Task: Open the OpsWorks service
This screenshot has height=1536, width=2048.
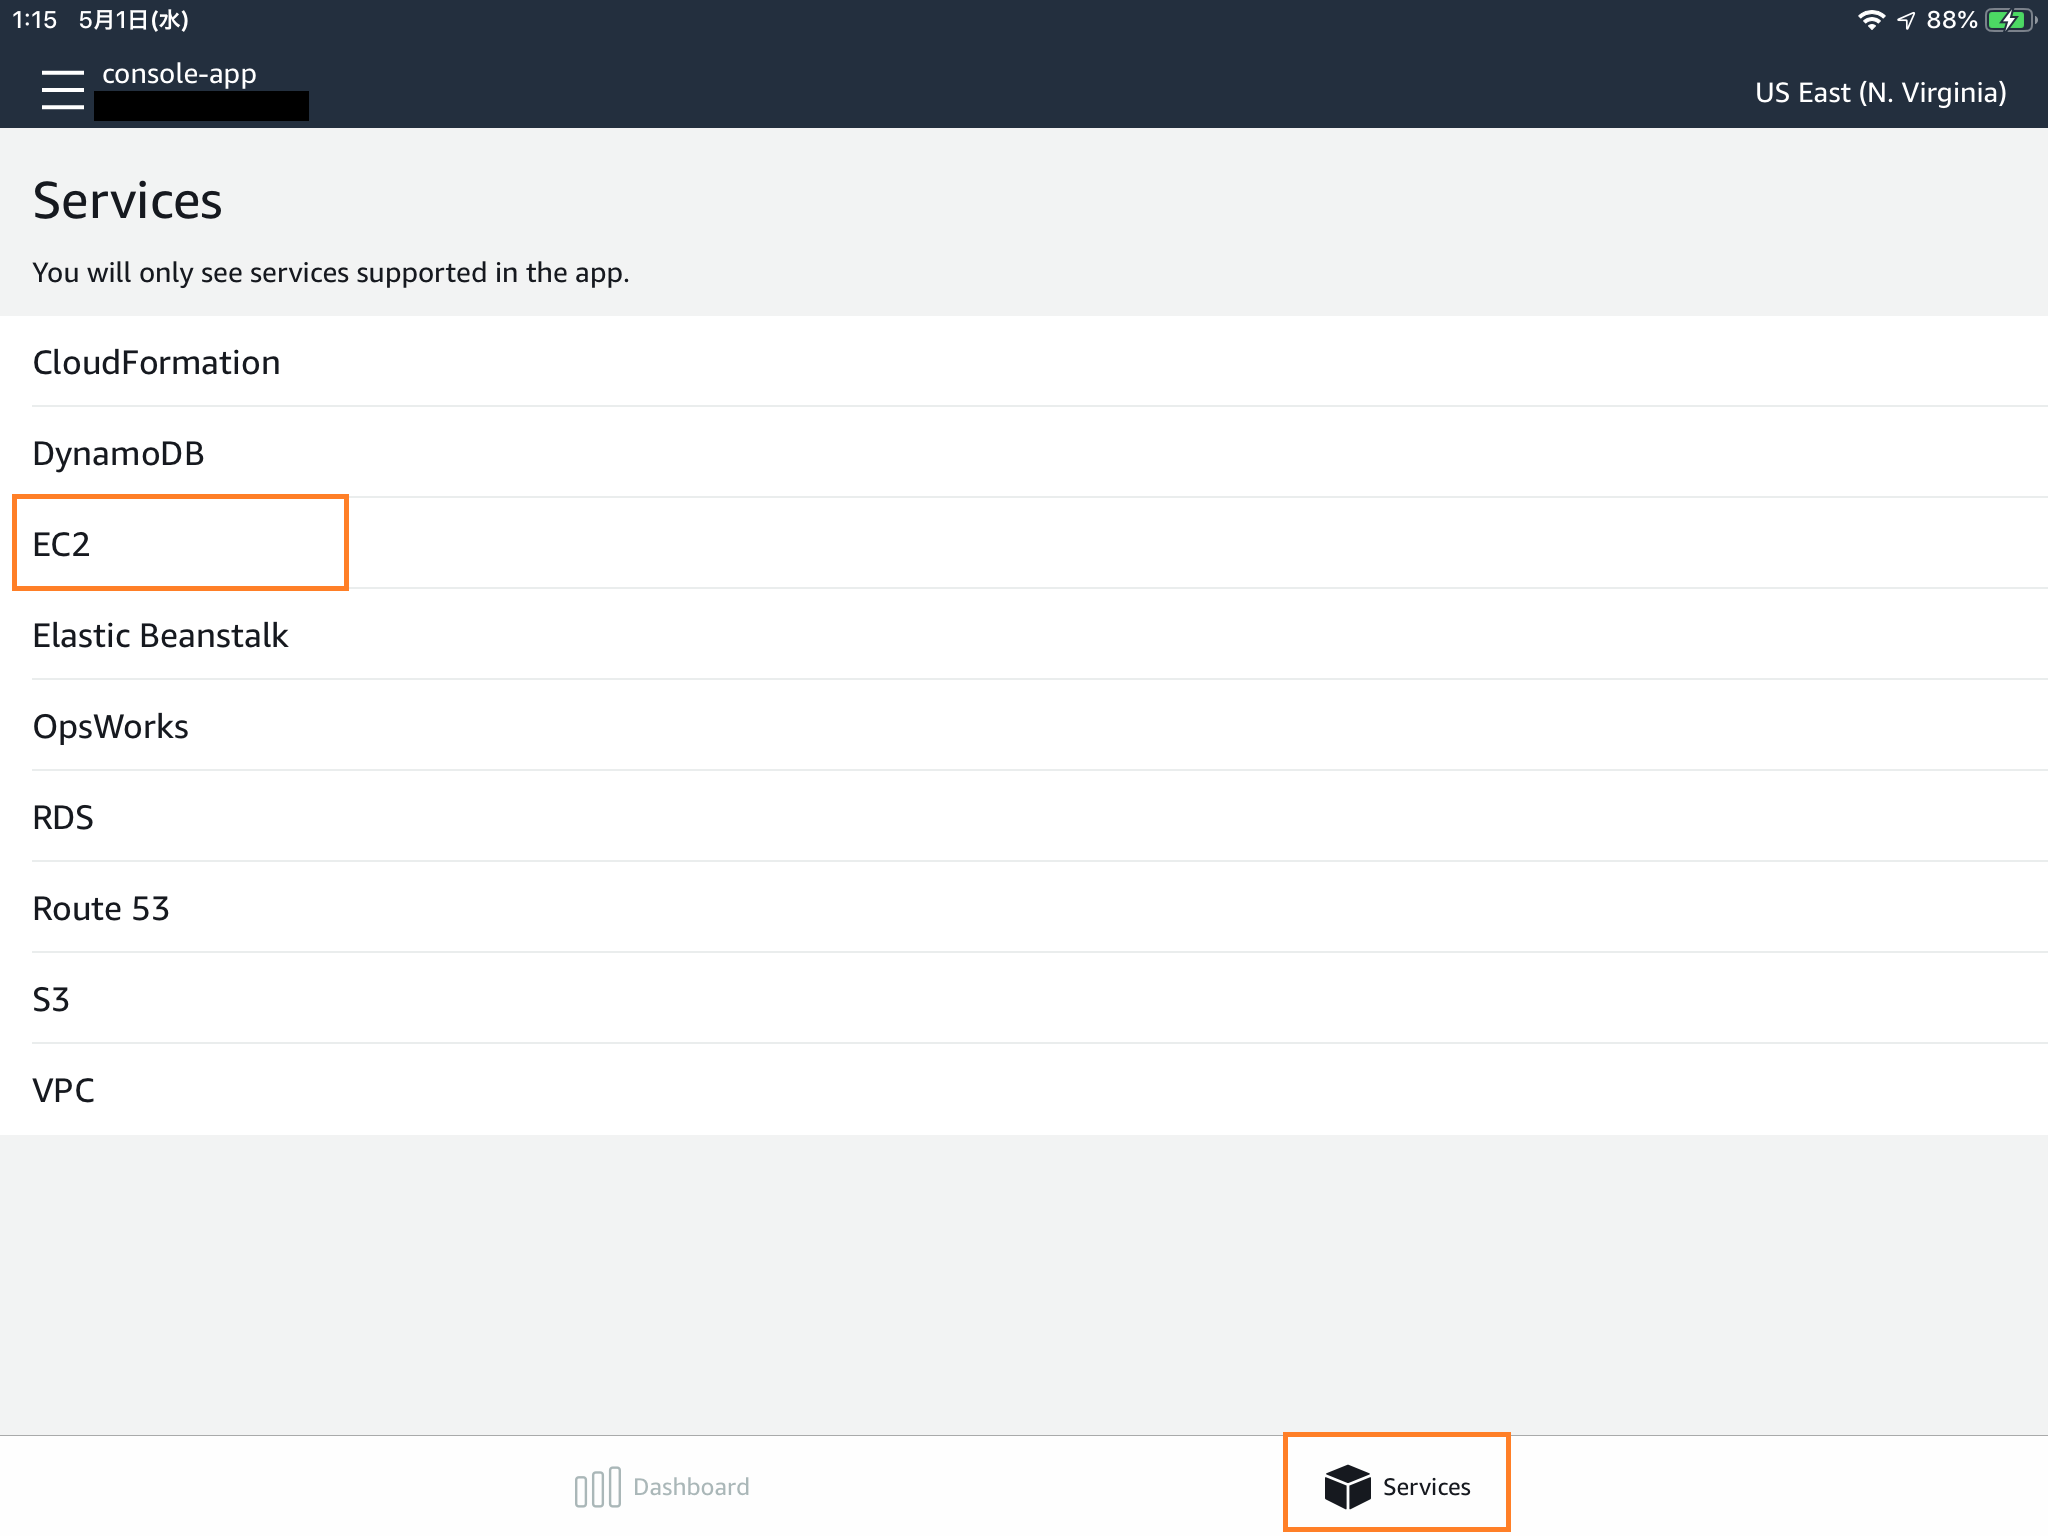Action: (110, 726)
